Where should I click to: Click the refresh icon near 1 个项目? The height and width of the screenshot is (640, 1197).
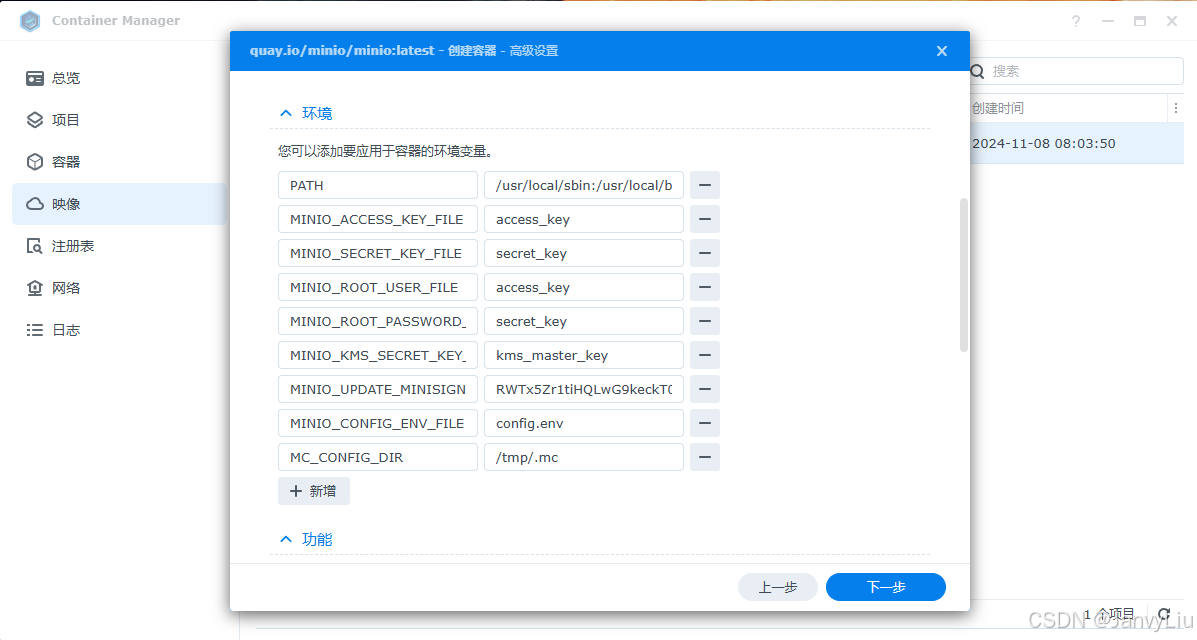[x=1163, y=615]
